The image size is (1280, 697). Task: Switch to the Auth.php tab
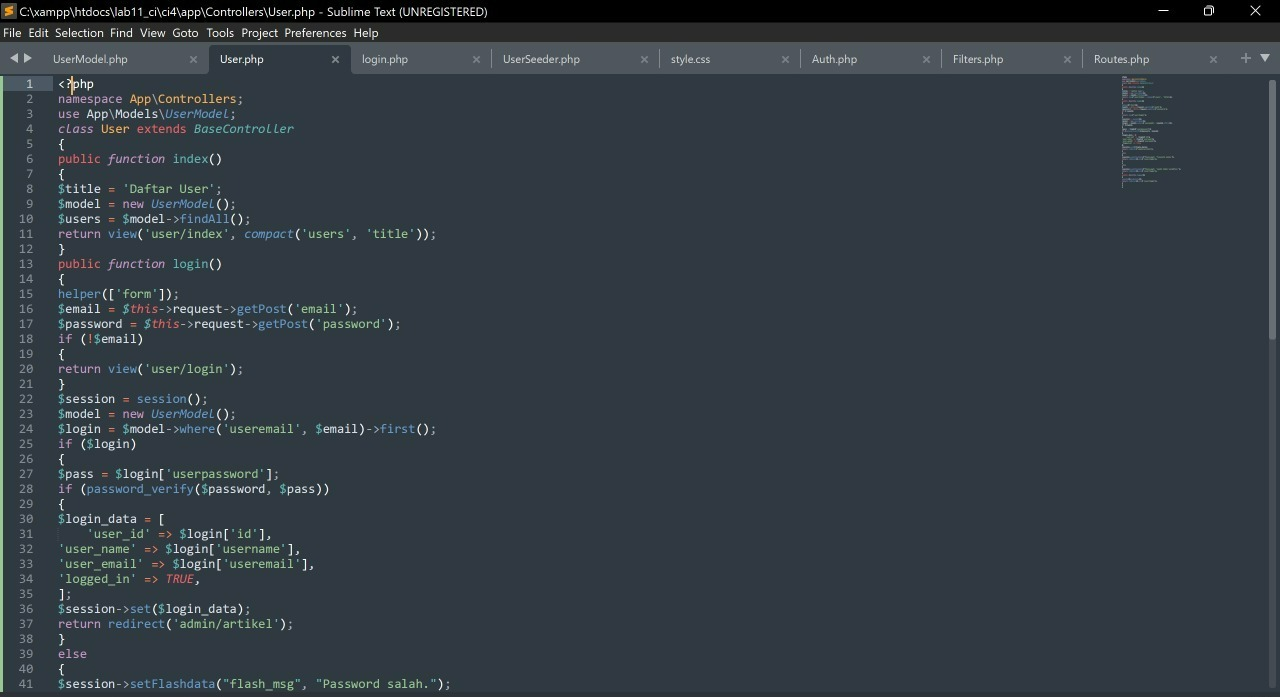tap(834, 59)
